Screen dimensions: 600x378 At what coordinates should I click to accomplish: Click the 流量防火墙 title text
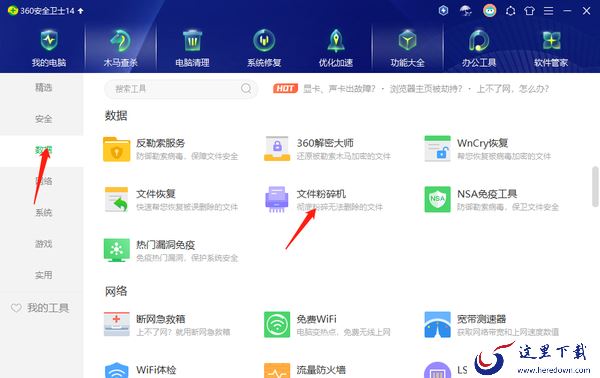tap(321, 370)
